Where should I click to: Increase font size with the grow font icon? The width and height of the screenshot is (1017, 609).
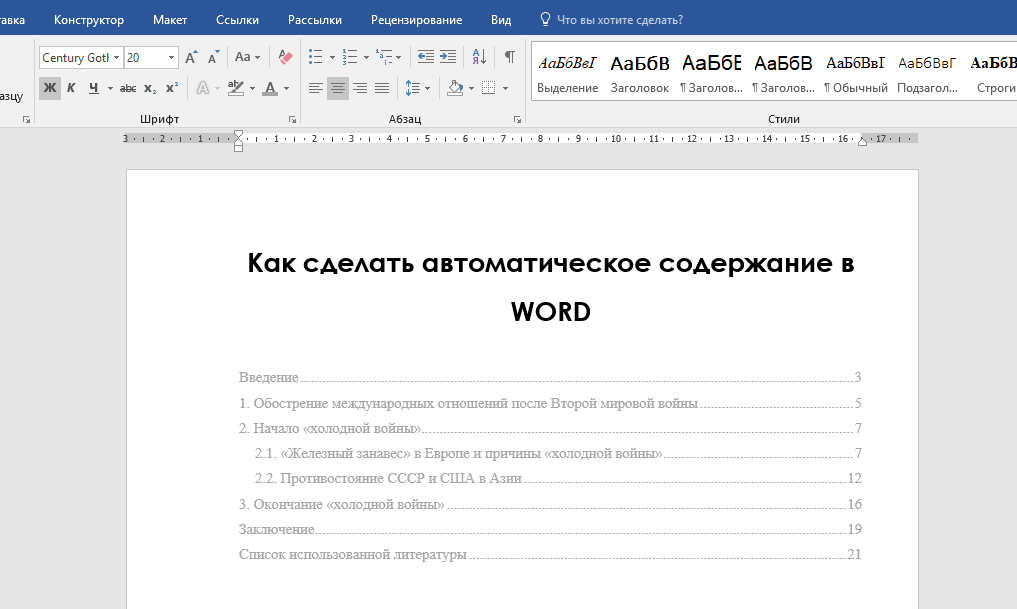191,58
